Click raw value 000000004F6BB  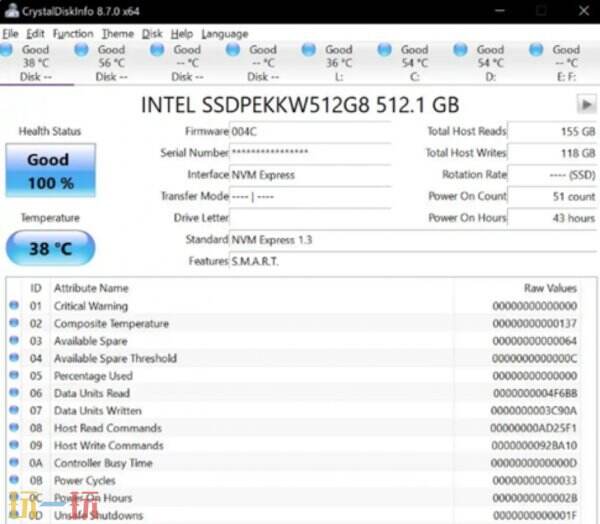click(x=535, y=393)
